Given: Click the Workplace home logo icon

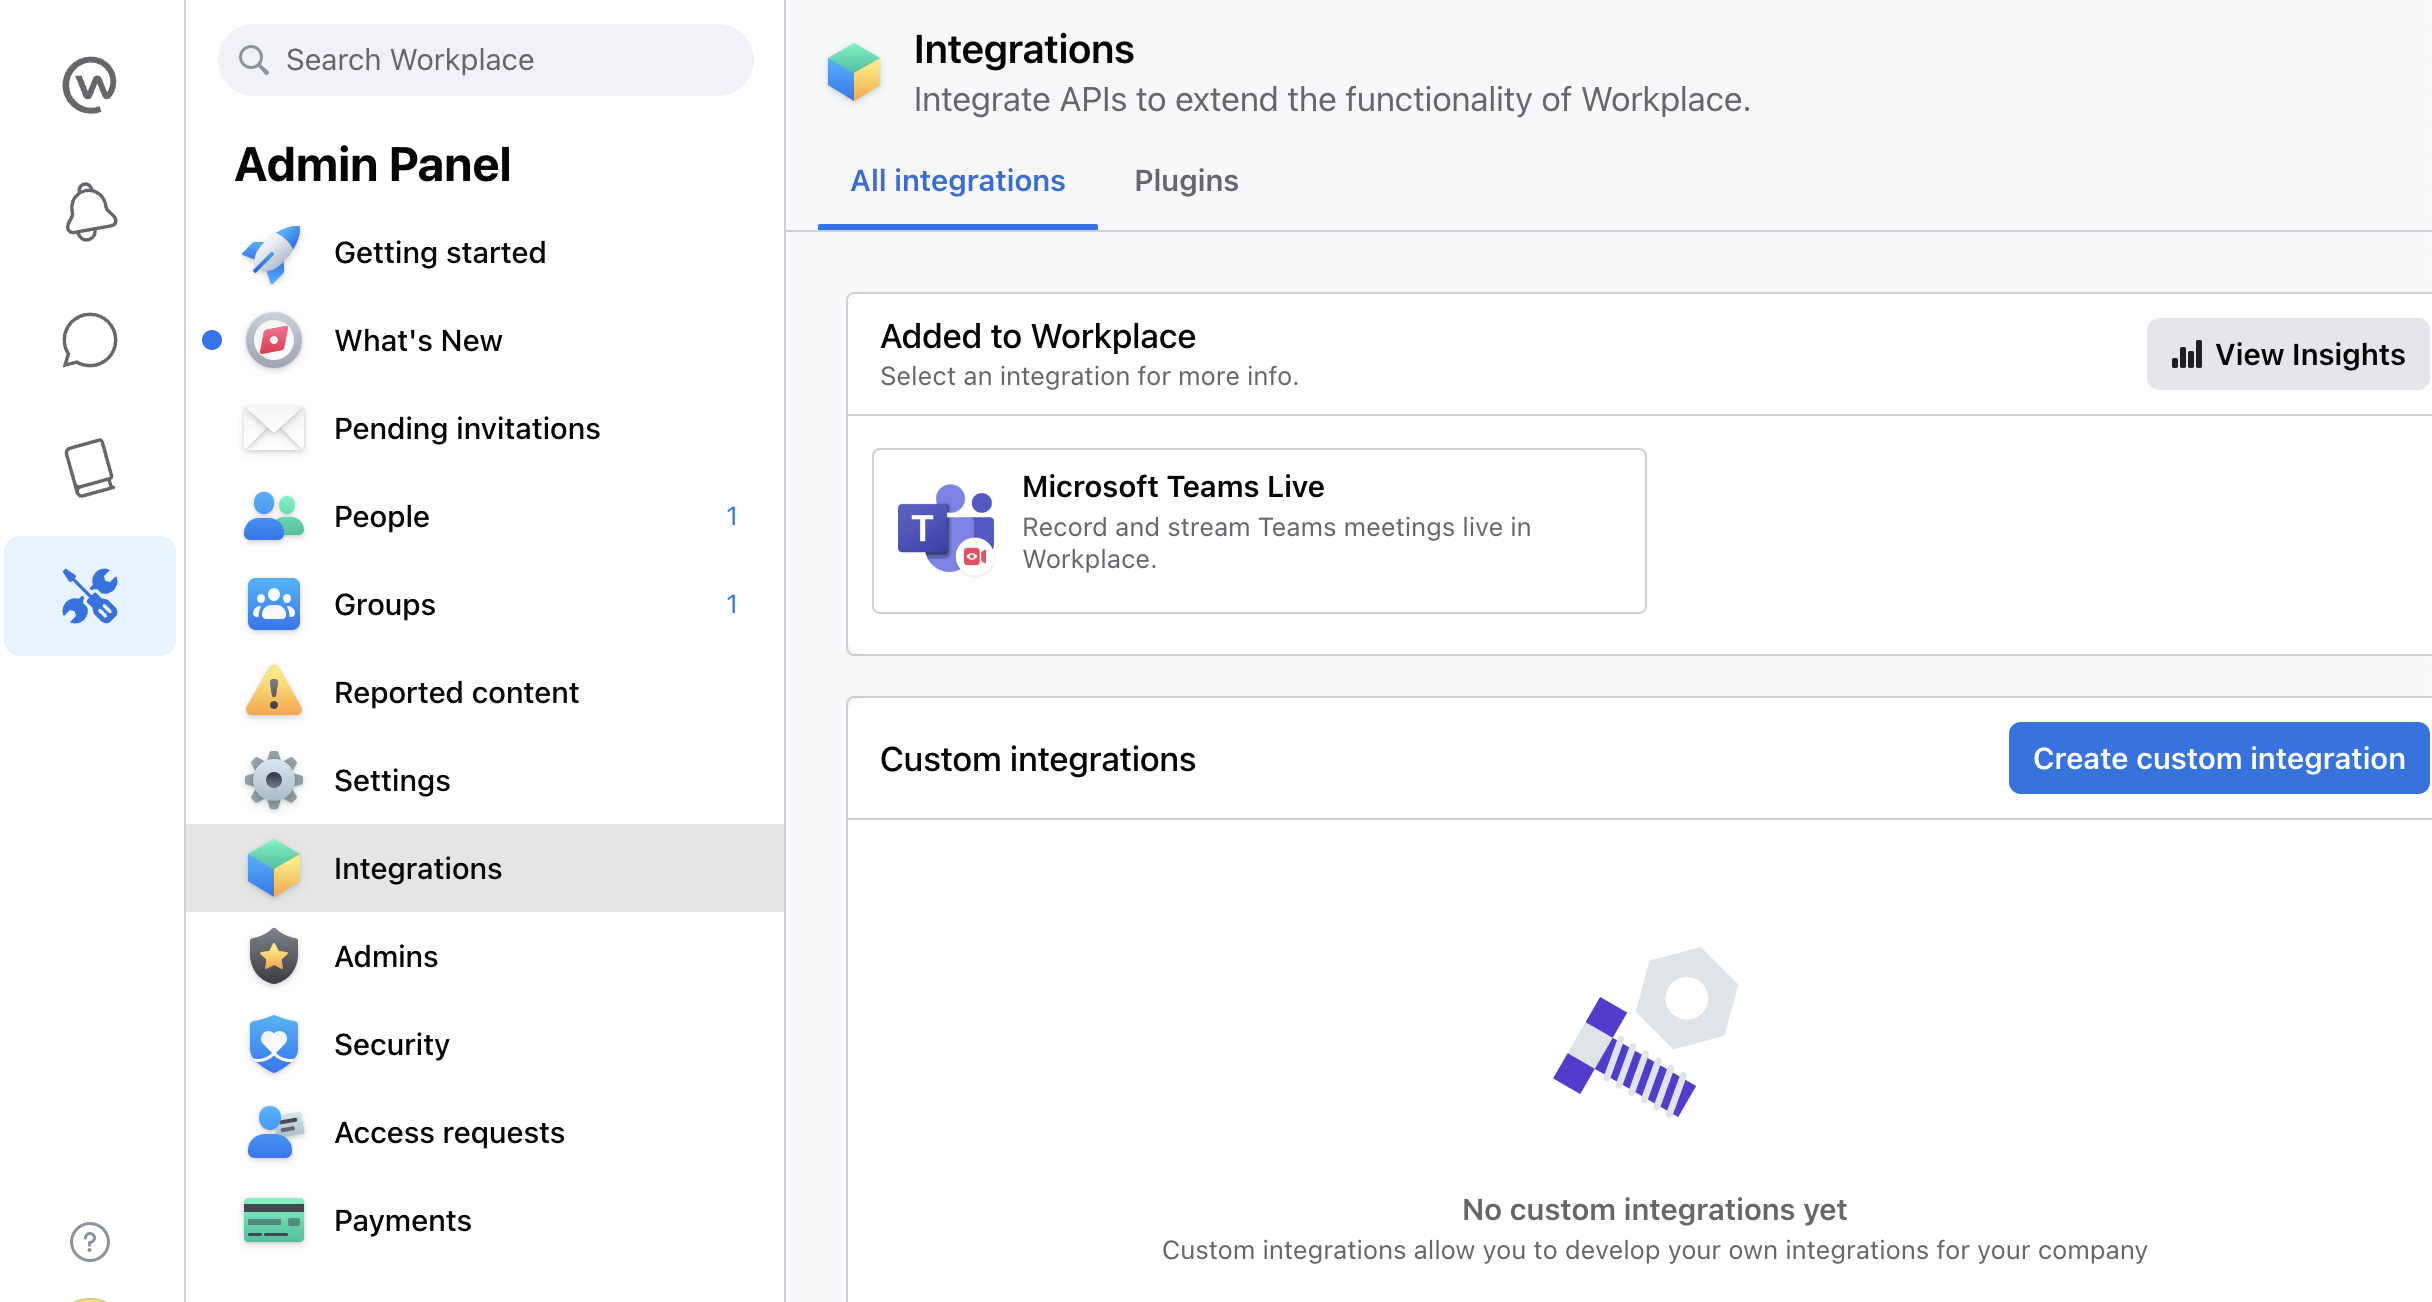Looking at the screenshot, I should [89, 84].
